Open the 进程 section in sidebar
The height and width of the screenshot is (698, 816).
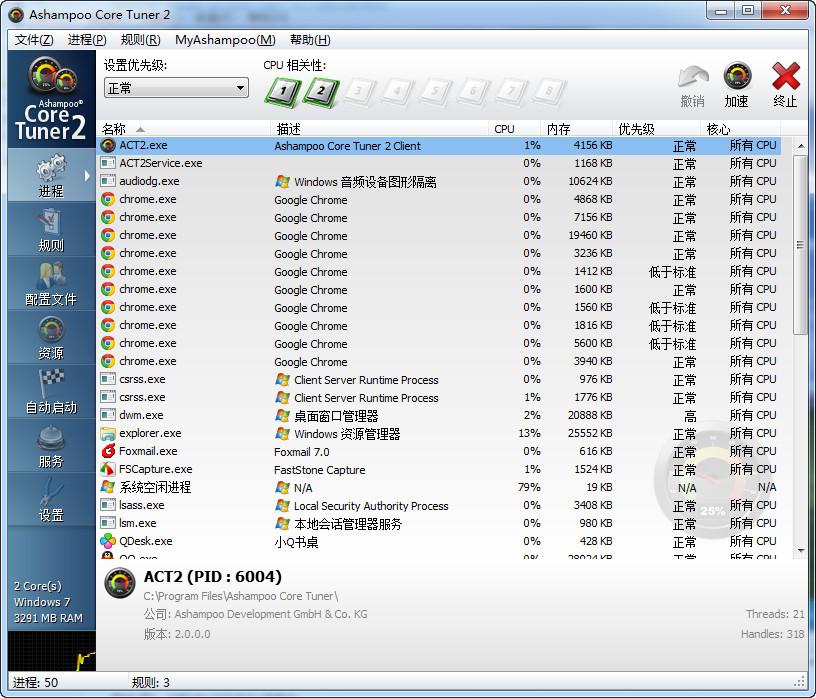(51, 175)
